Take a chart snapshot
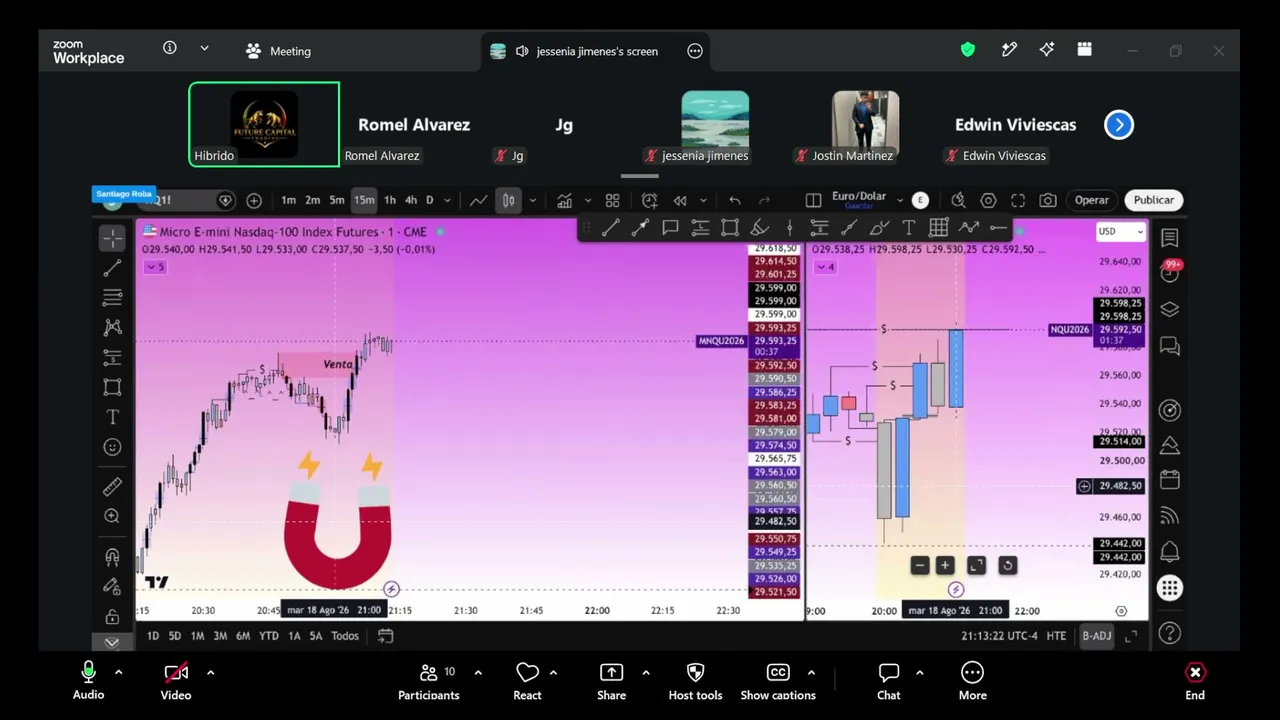The height and width of the screenshot is (720, 1280). click(x=1048, y=200)
